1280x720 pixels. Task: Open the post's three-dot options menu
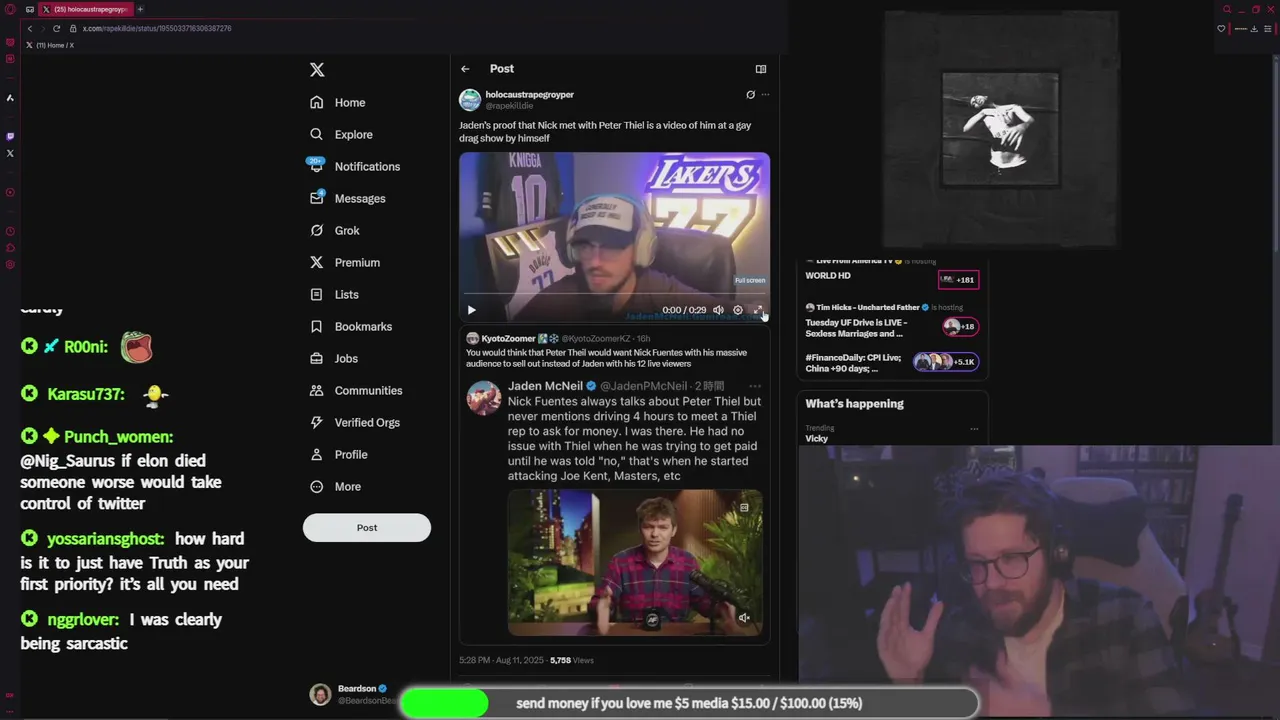(765, 95)
